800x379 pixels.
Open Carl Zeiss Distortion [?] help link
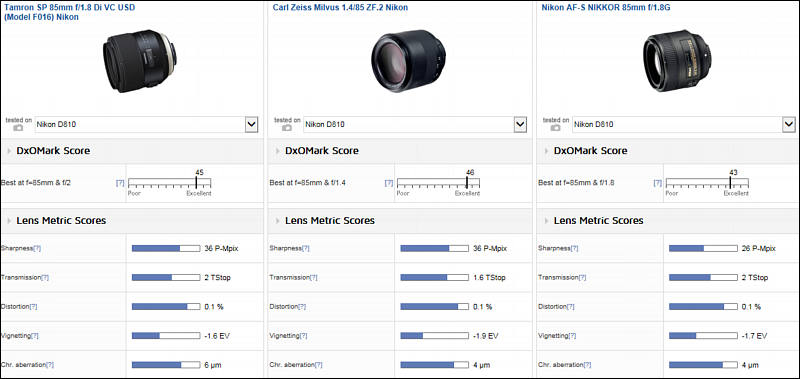(302, 307)
